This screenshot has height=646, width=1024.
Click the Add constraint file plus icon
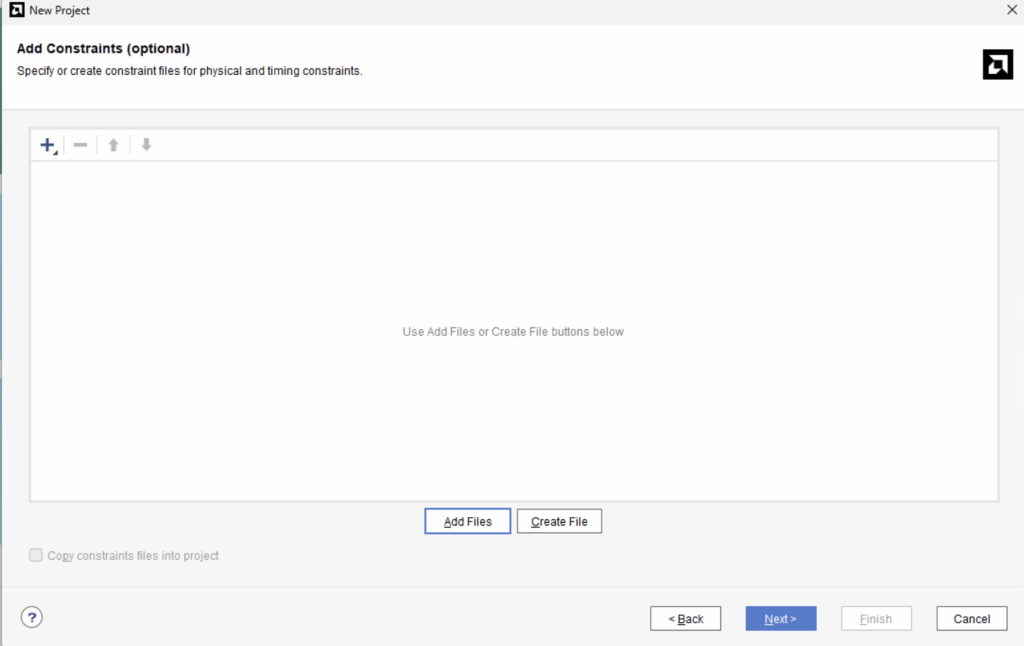click(x=47, y=145)
